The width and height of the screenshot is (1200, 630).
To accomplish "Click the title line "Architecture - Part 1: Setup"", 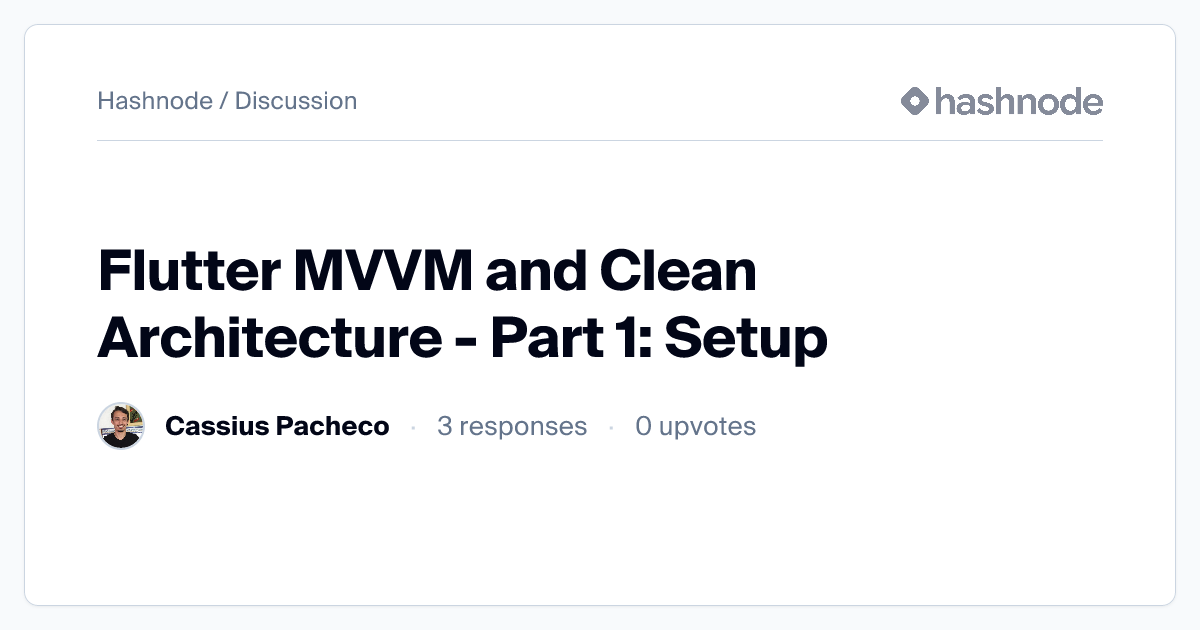I will [462, 338].
